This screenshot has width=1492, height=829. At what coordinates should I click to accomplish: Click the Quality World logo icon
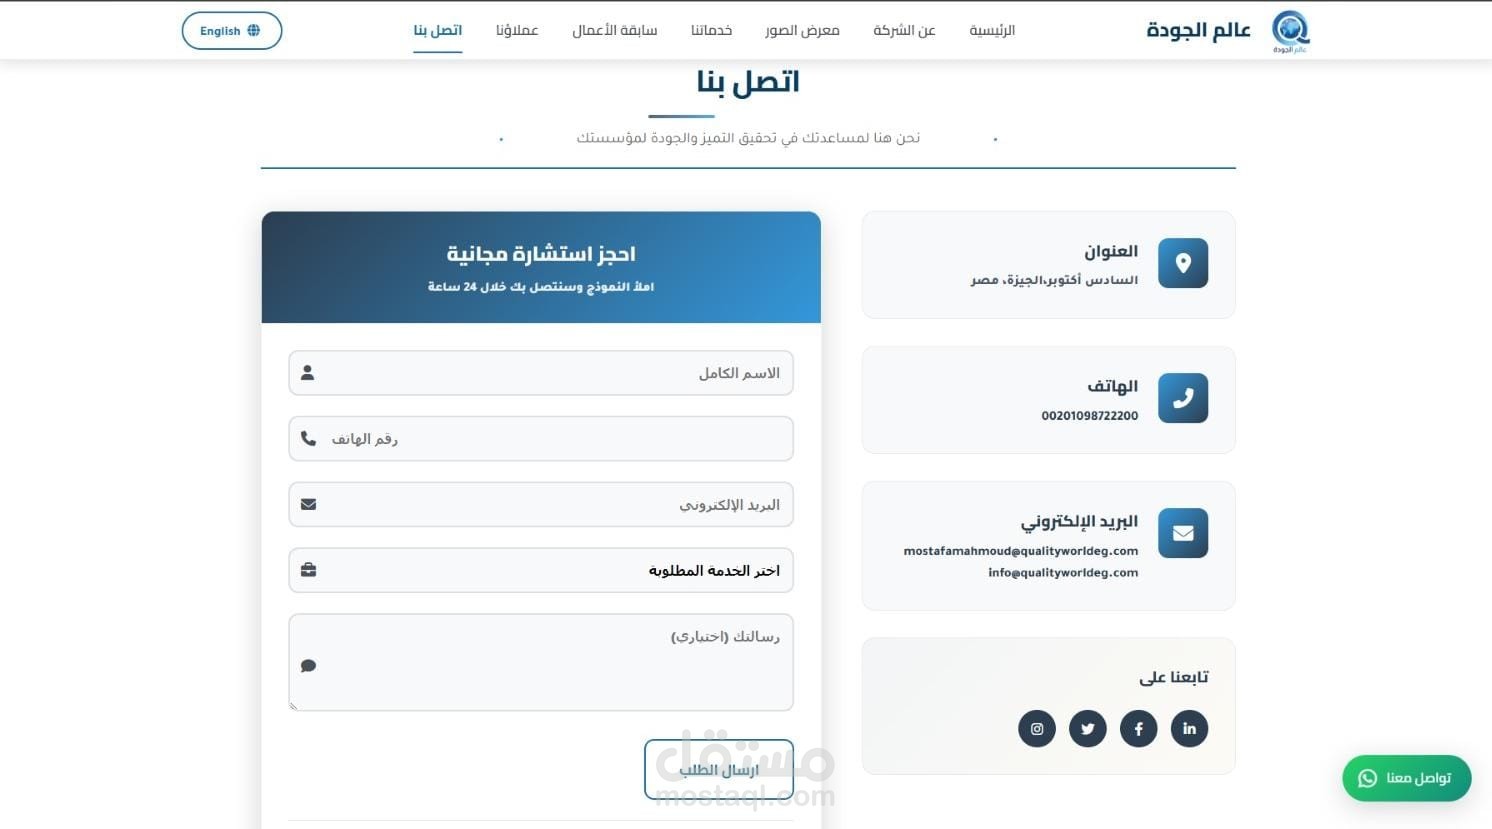(x=1290, y=31)
